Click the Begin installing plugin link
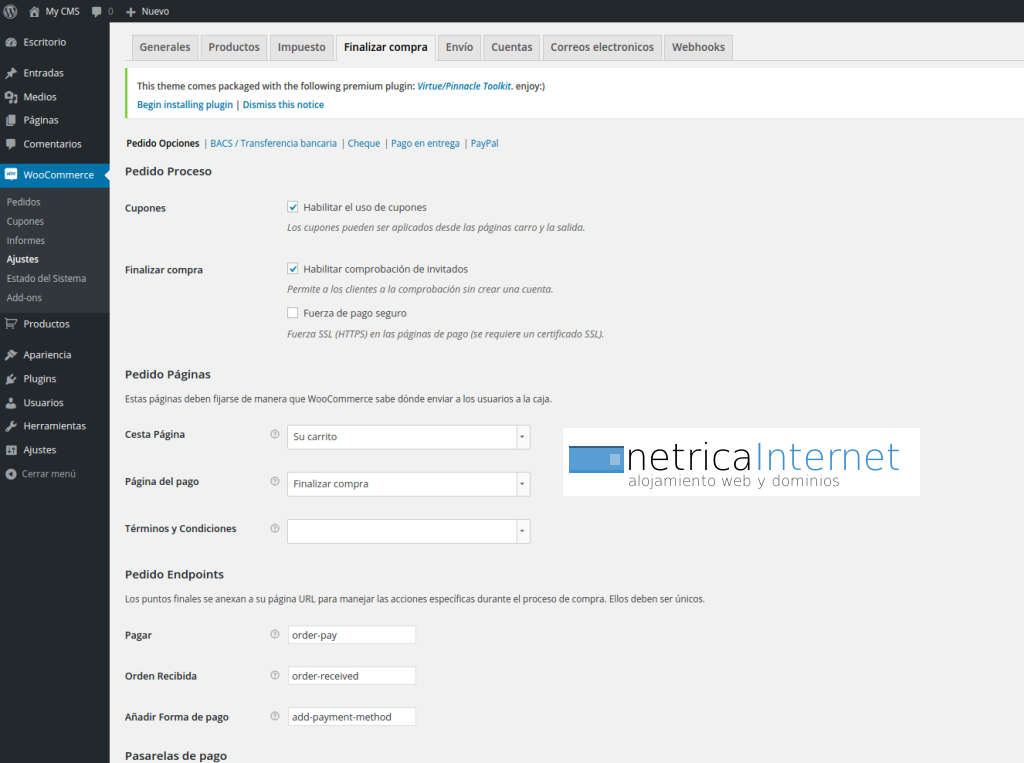Screen dimensions: 1024x763 (184, 105)
